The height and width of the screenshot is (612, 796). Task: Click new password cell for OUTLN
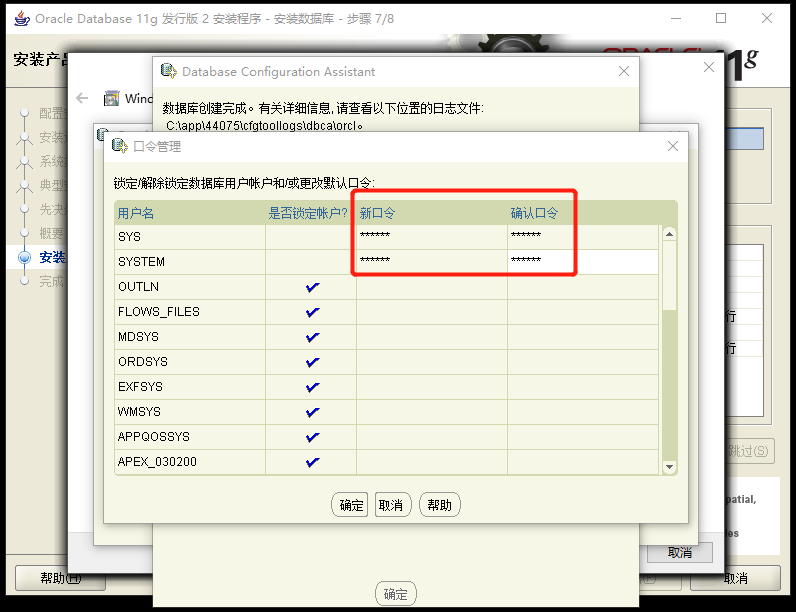coord(432,287)
